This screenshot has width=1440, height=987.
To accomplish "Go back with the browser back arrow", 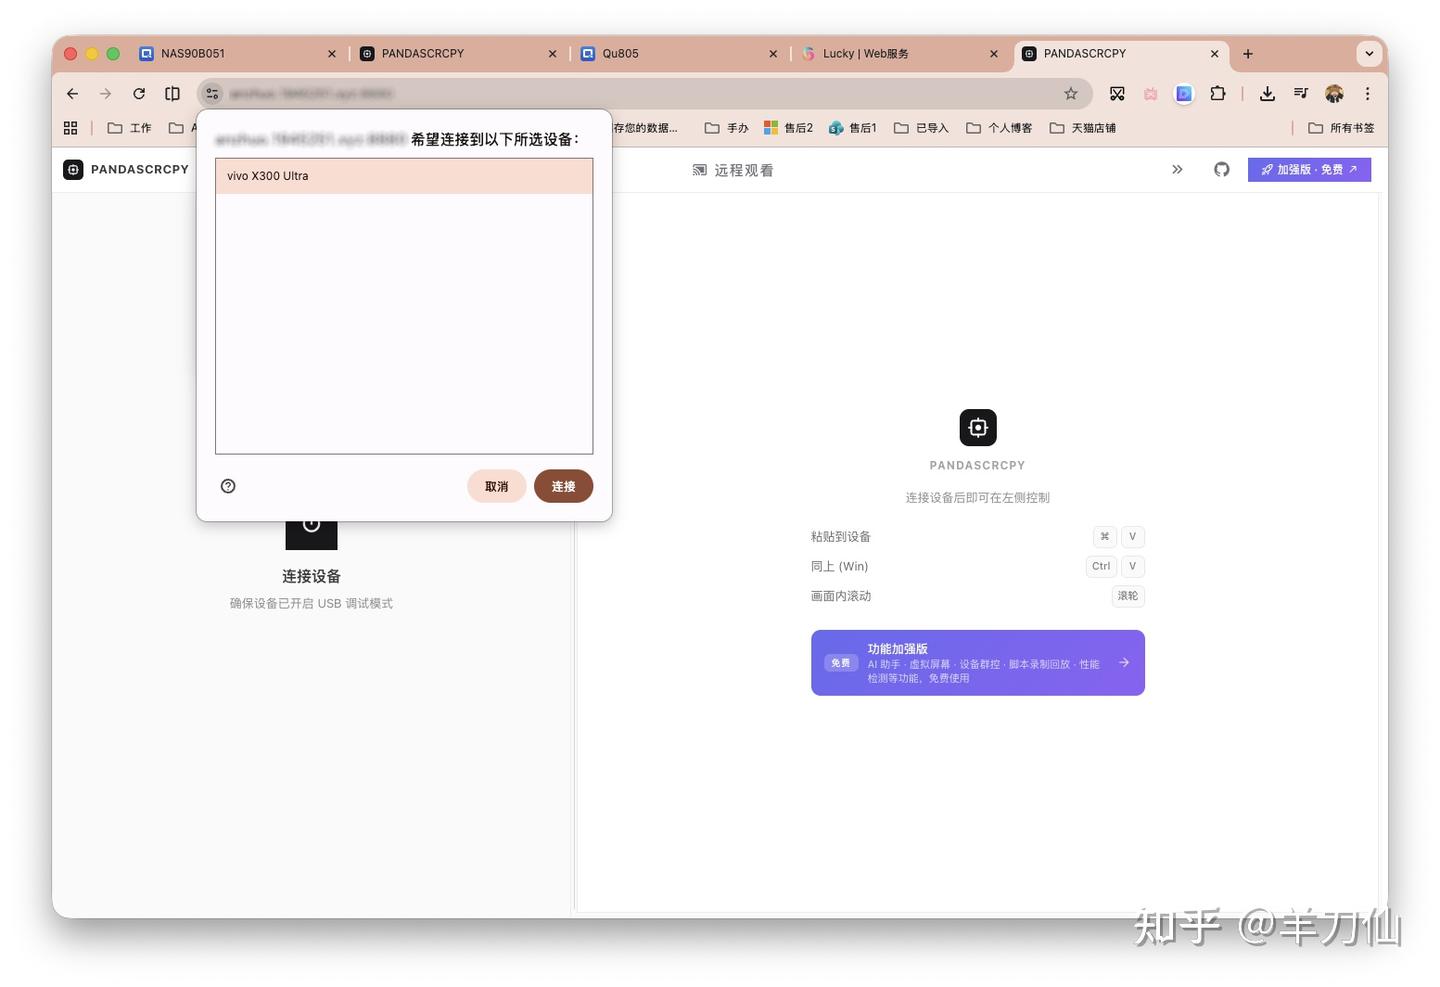I will click(72, 94).
